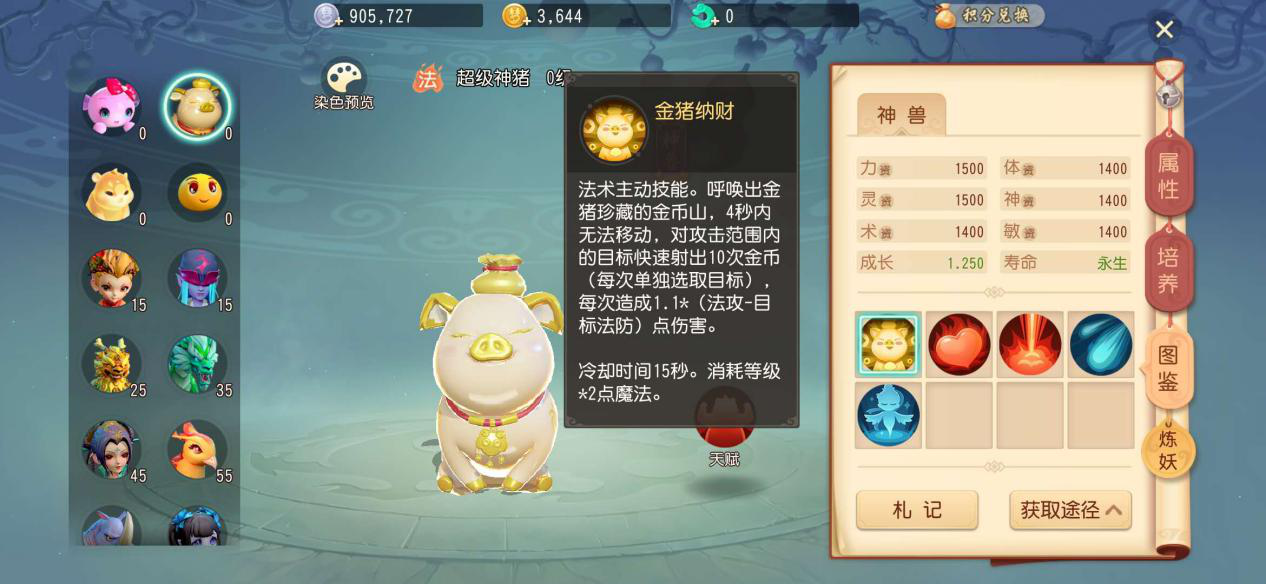Select the golden pig pet portrait
This screenshot has width=1266, height=584.
click(x=197, y=106)
